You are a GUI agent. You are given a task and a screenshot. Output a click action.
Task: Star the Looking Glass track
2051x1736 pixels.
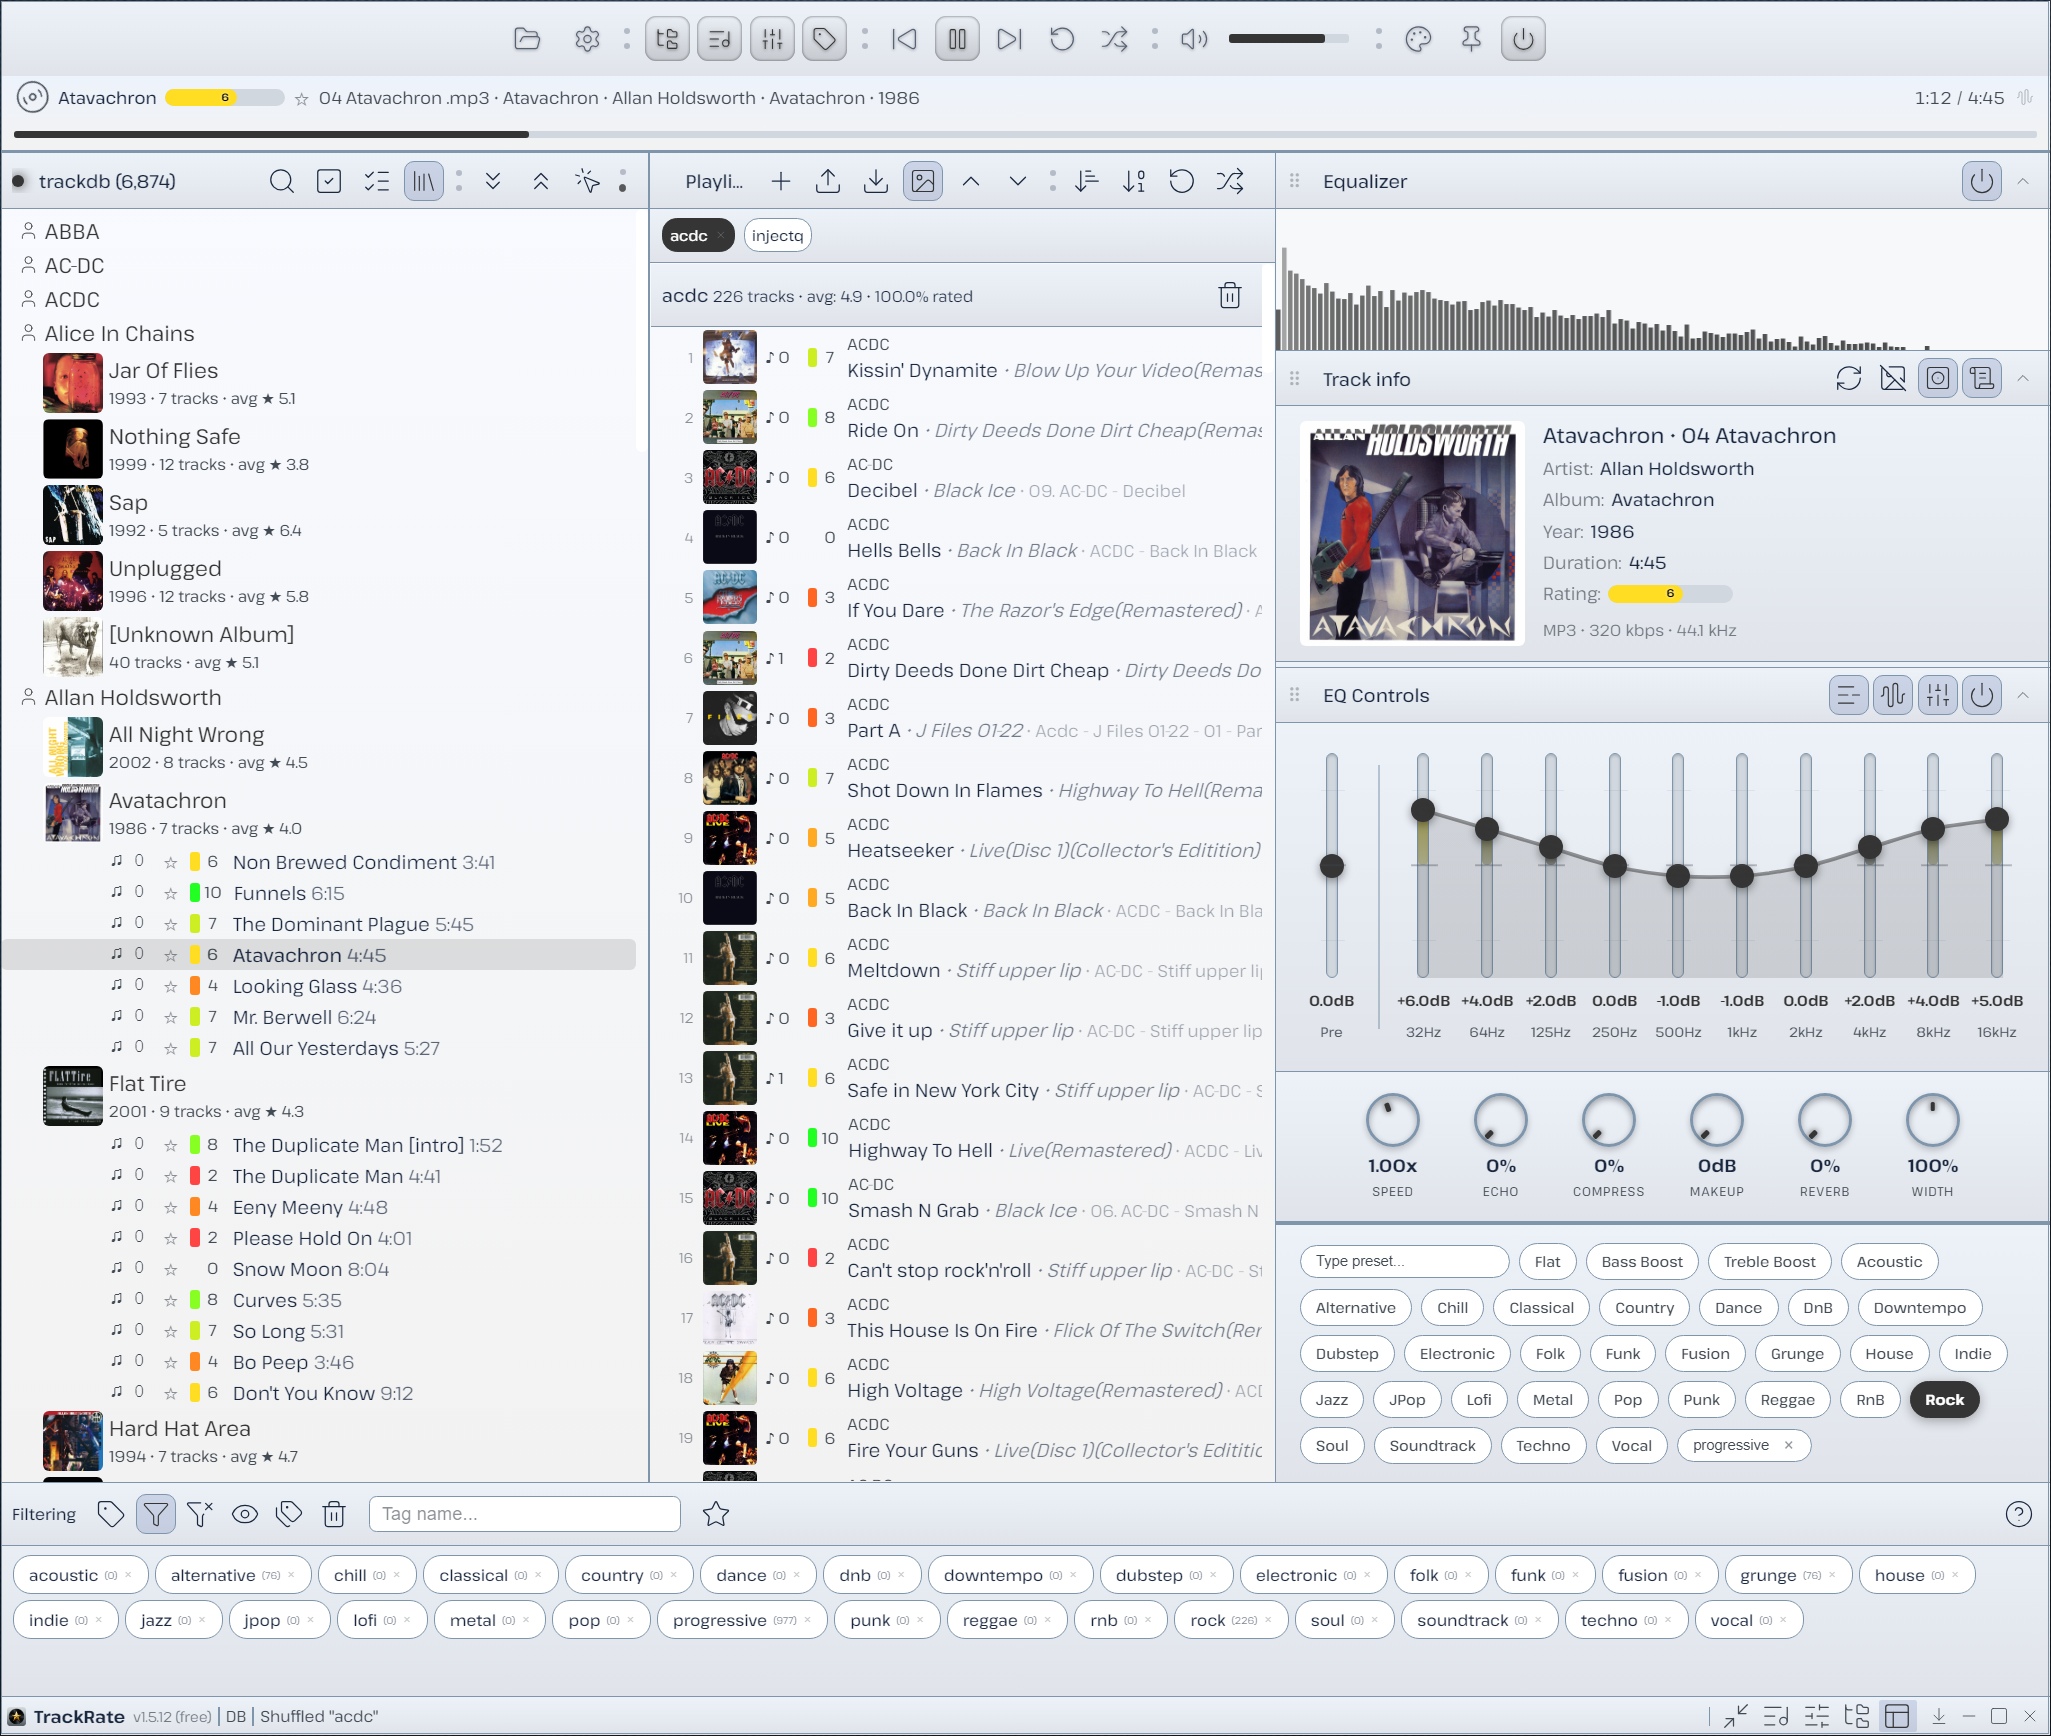point(170,987)
